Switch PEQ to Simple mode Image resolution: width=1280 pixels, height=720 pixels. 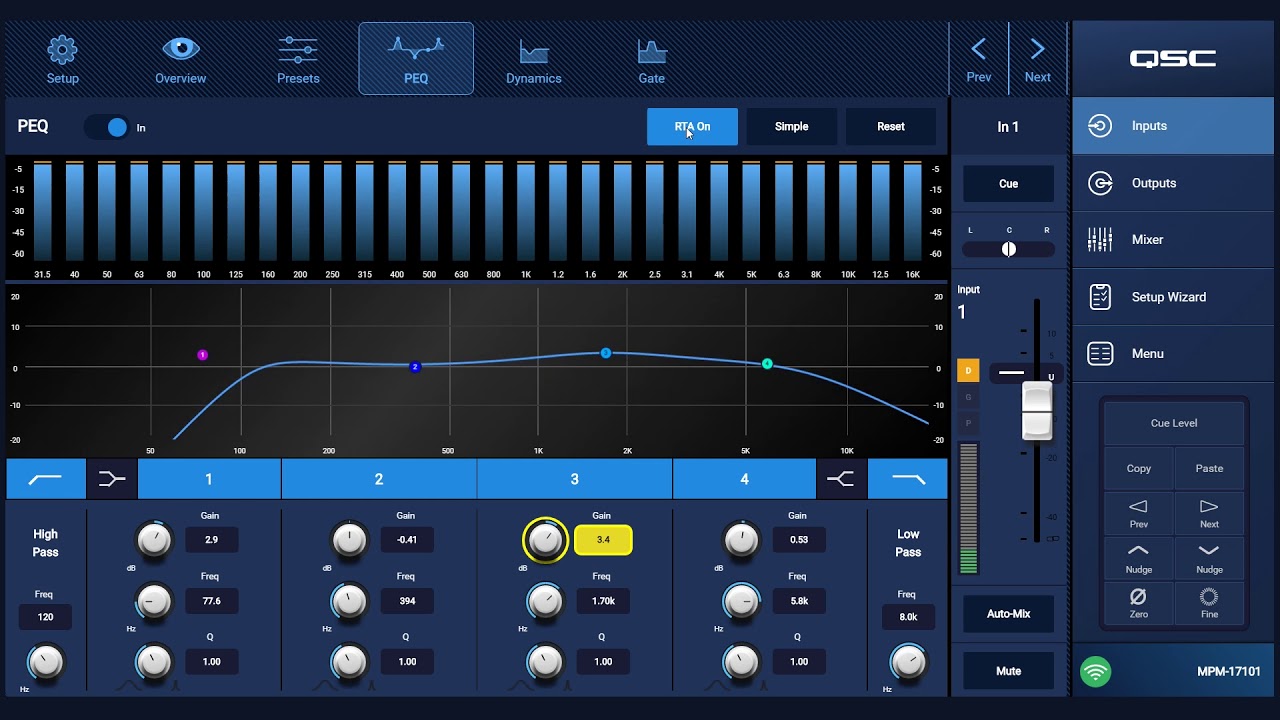791,127
